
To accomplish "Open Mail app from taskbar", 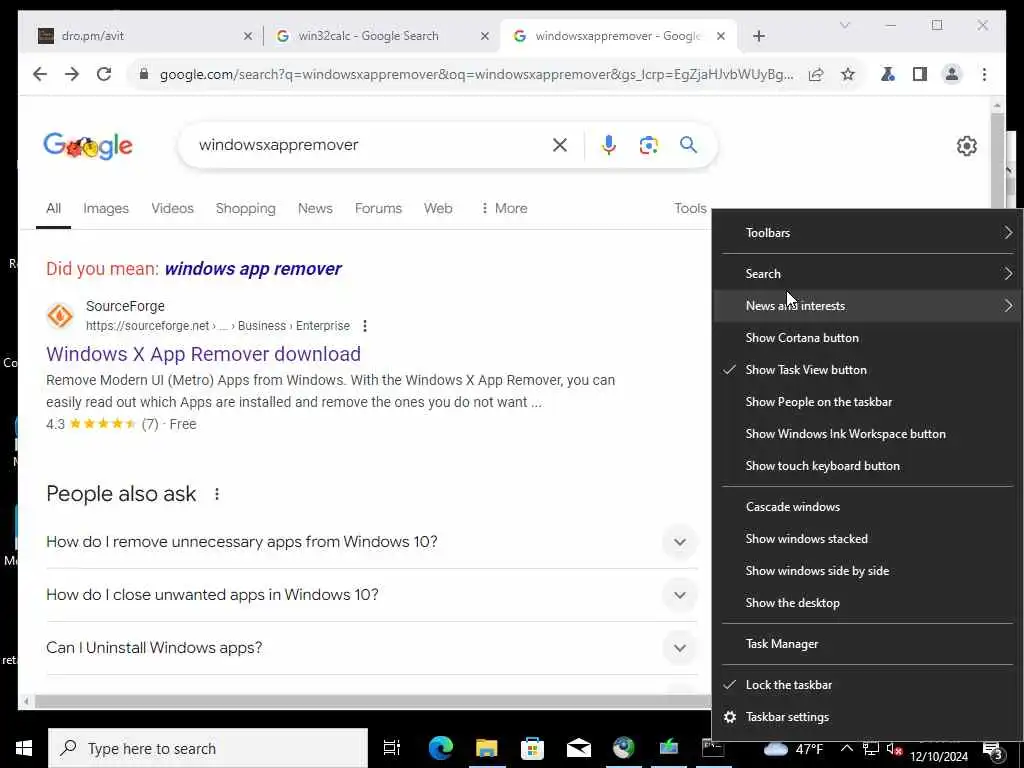I will [x=579, y=748].
